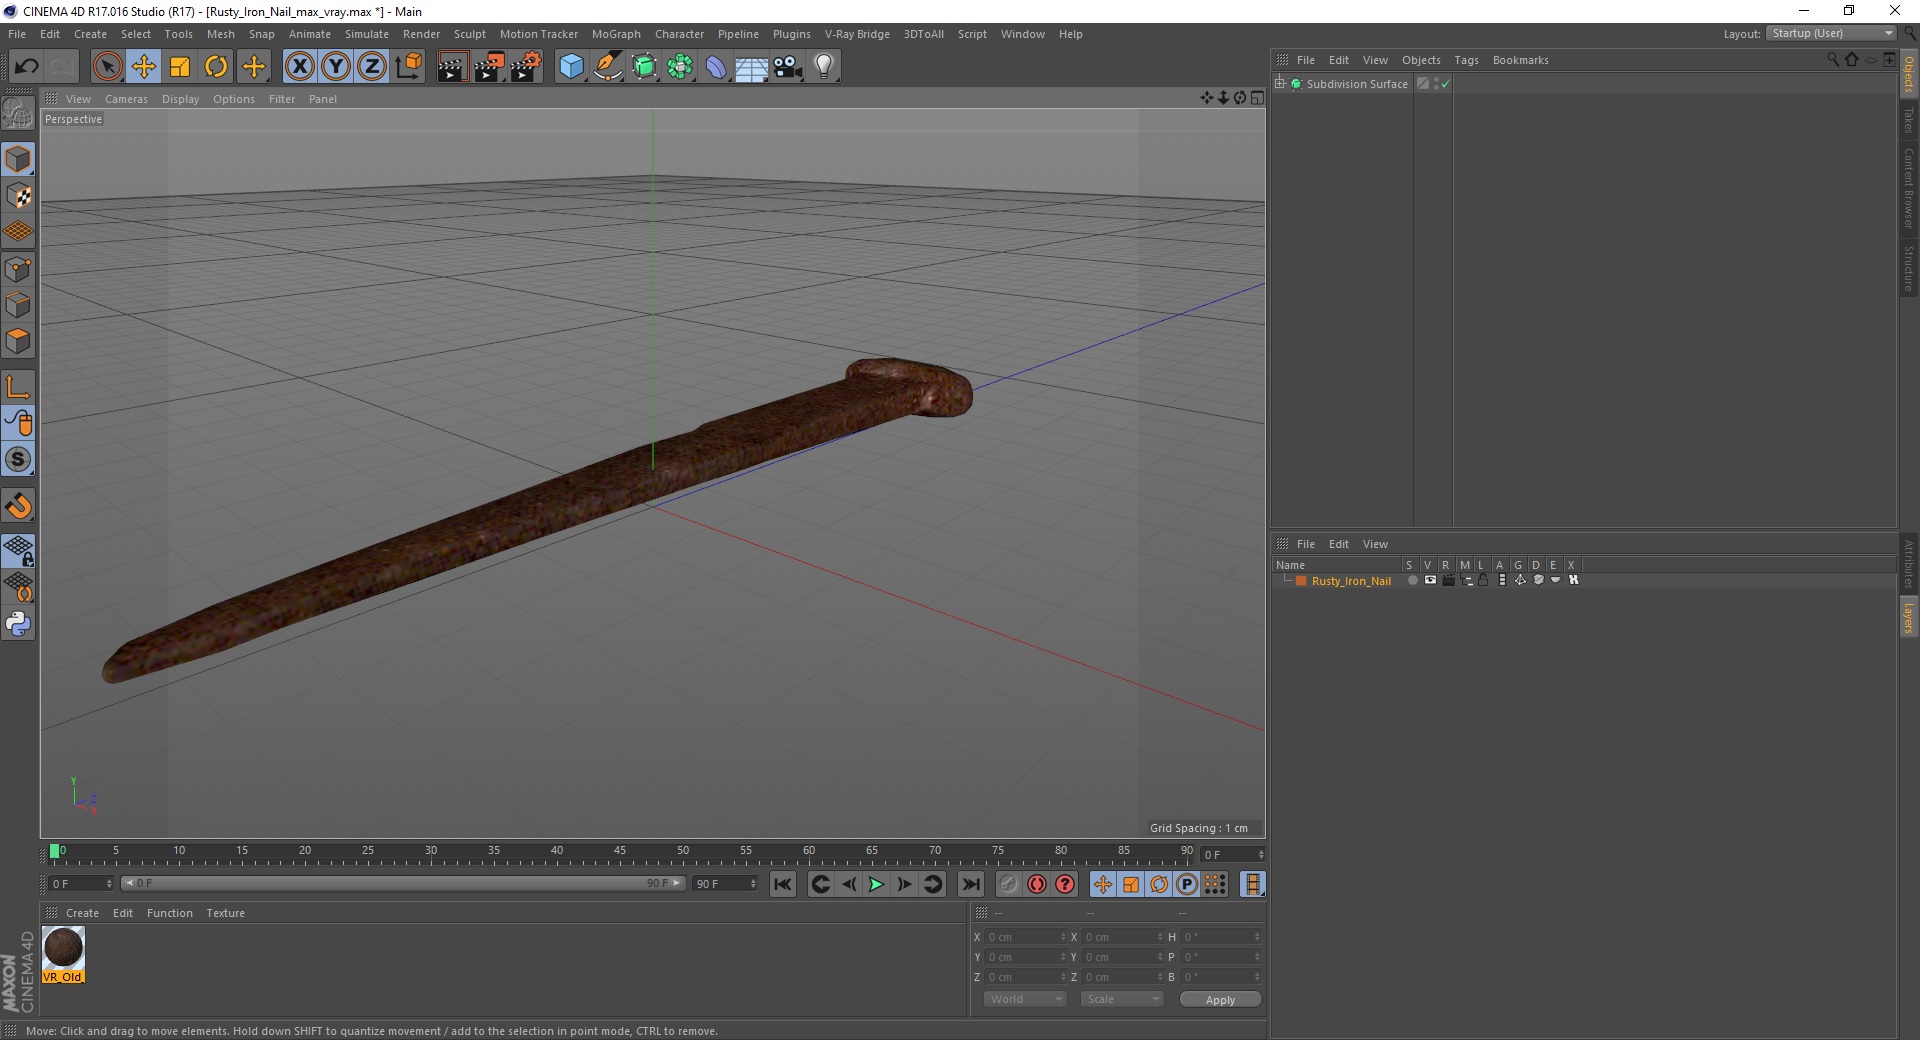Viewport: 1920px width, 1040px height.
Task: Add a Cube primitive object
Action: point(571,67)
